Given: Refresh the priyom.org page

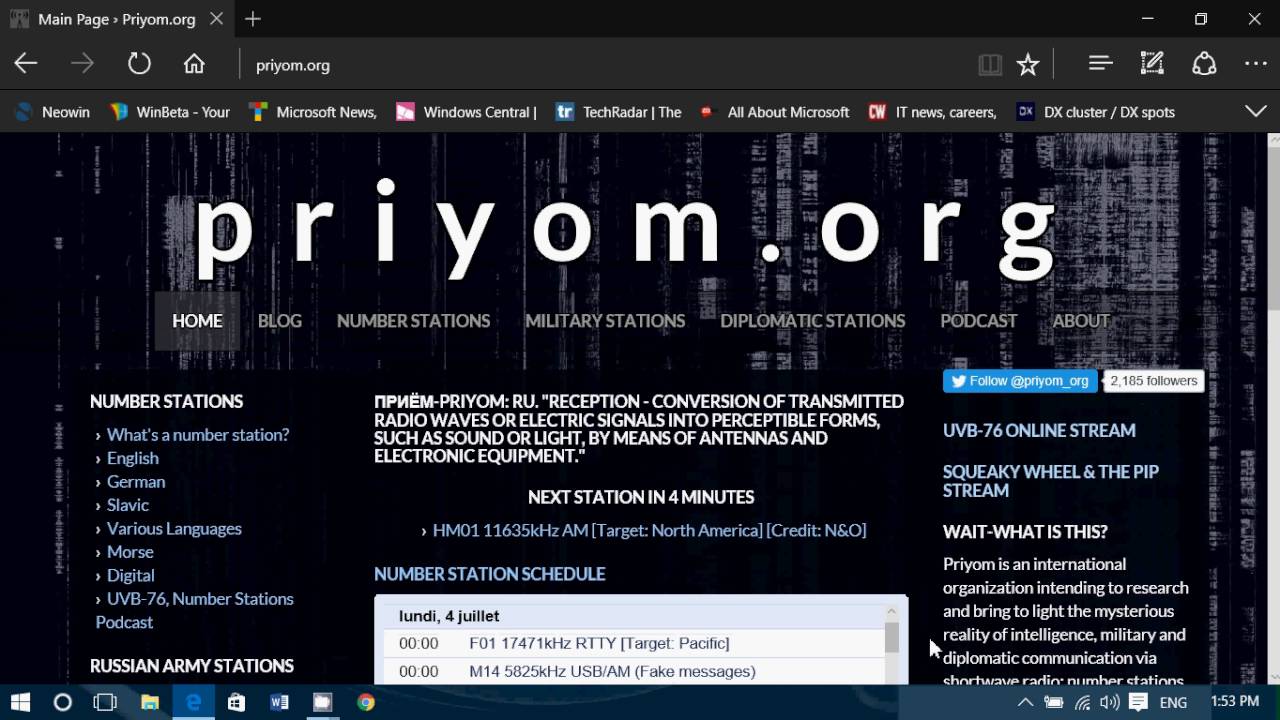Looking at the screenshot, I should coord(139,64).
